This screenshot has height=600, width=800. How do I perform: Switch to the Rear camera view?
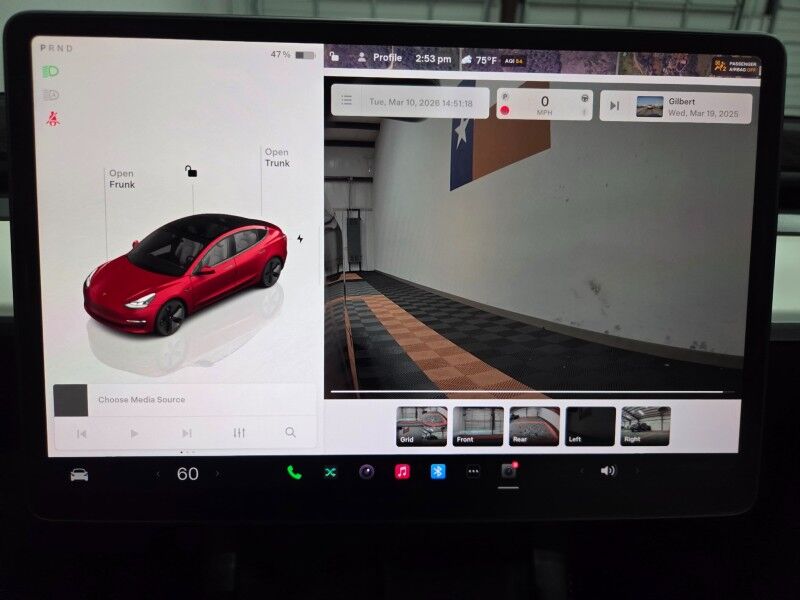[534, 426]
